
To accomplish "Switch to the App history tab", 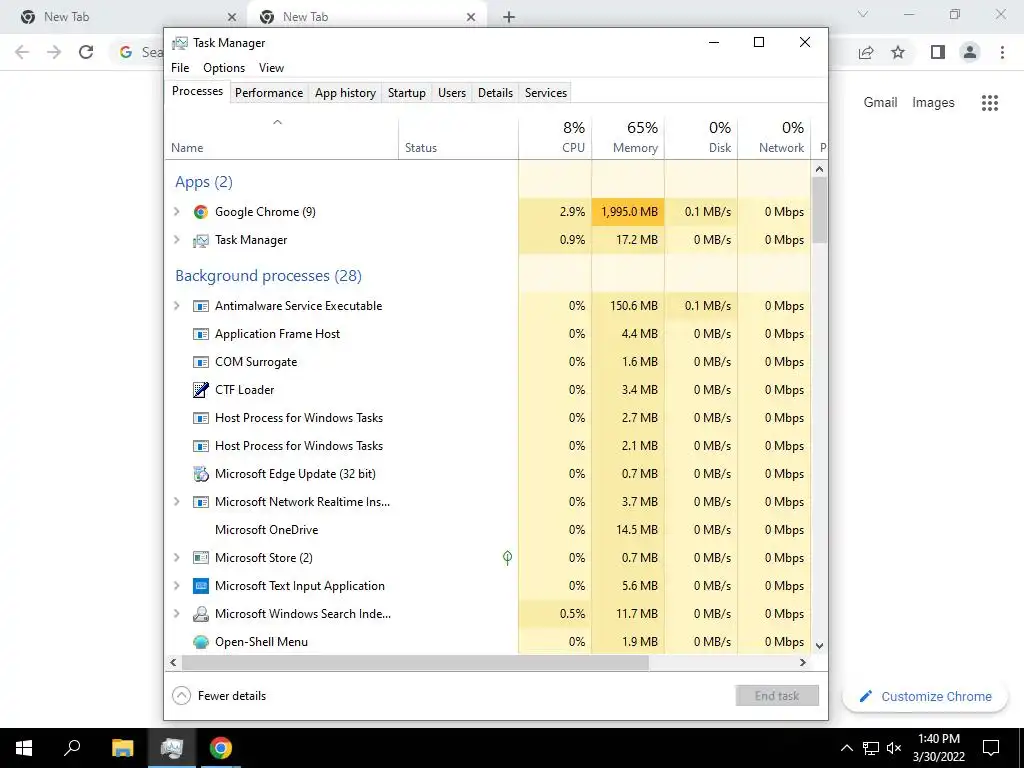I will click(345, 93).
